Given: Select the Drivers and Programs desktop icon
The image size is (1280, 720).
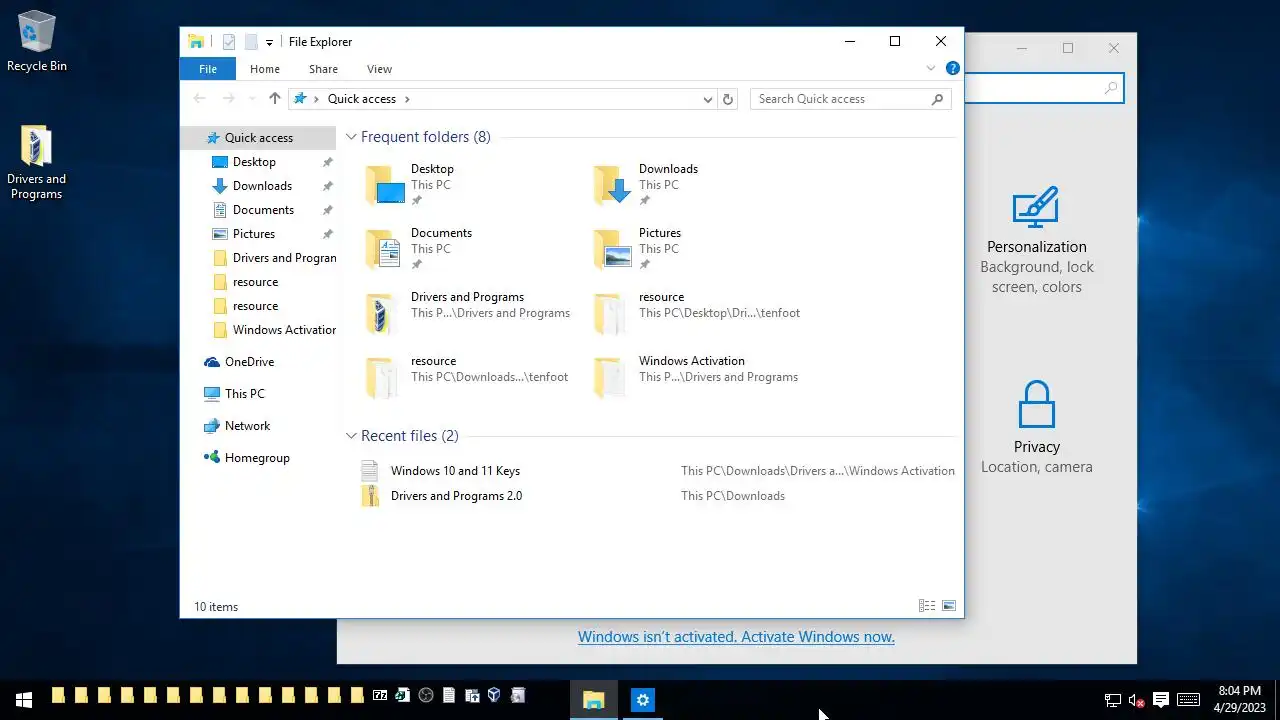Looking at the screenshot, I should tap(37, 162).
